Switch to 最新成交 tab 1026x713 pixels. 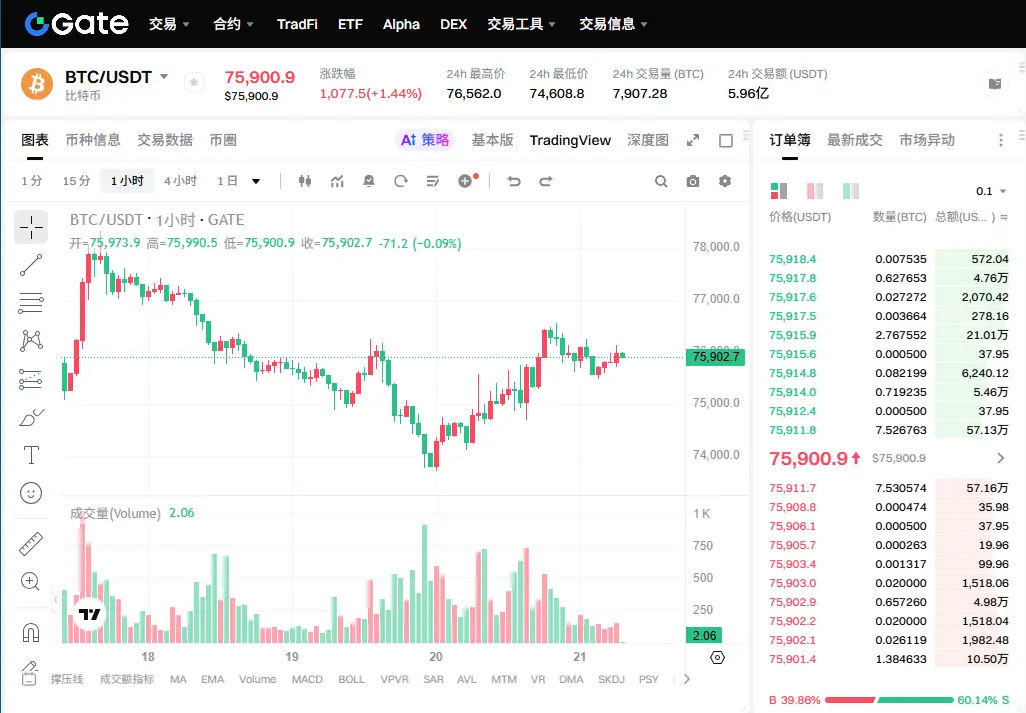855,140
